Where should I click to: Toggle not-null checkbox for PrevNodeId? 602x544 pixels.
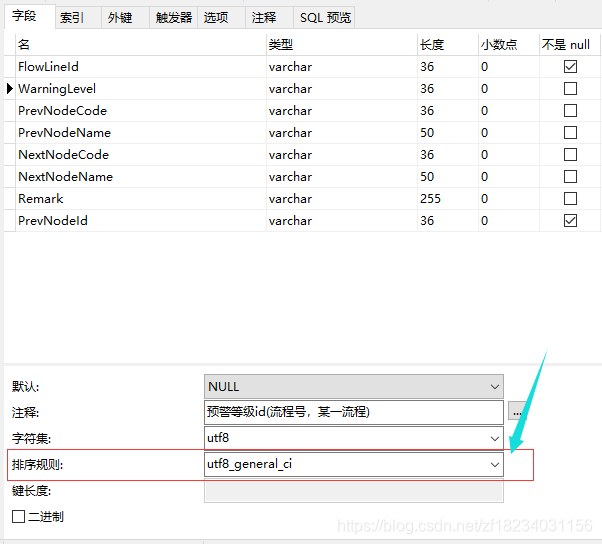click(x=570, y=220)
